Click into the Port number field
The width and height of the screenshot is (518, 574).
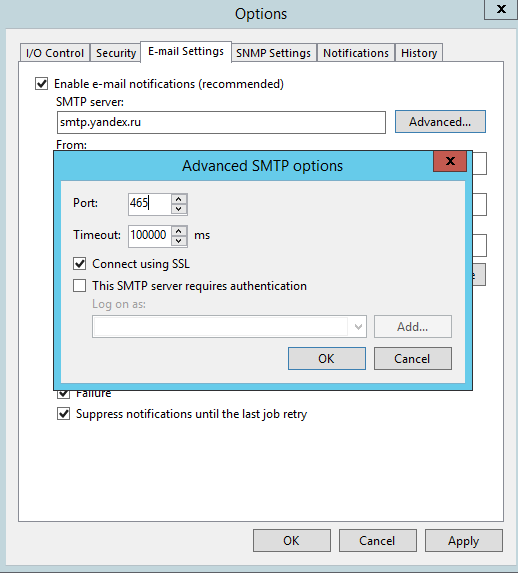pyautogui.click(x=150, y=204)
